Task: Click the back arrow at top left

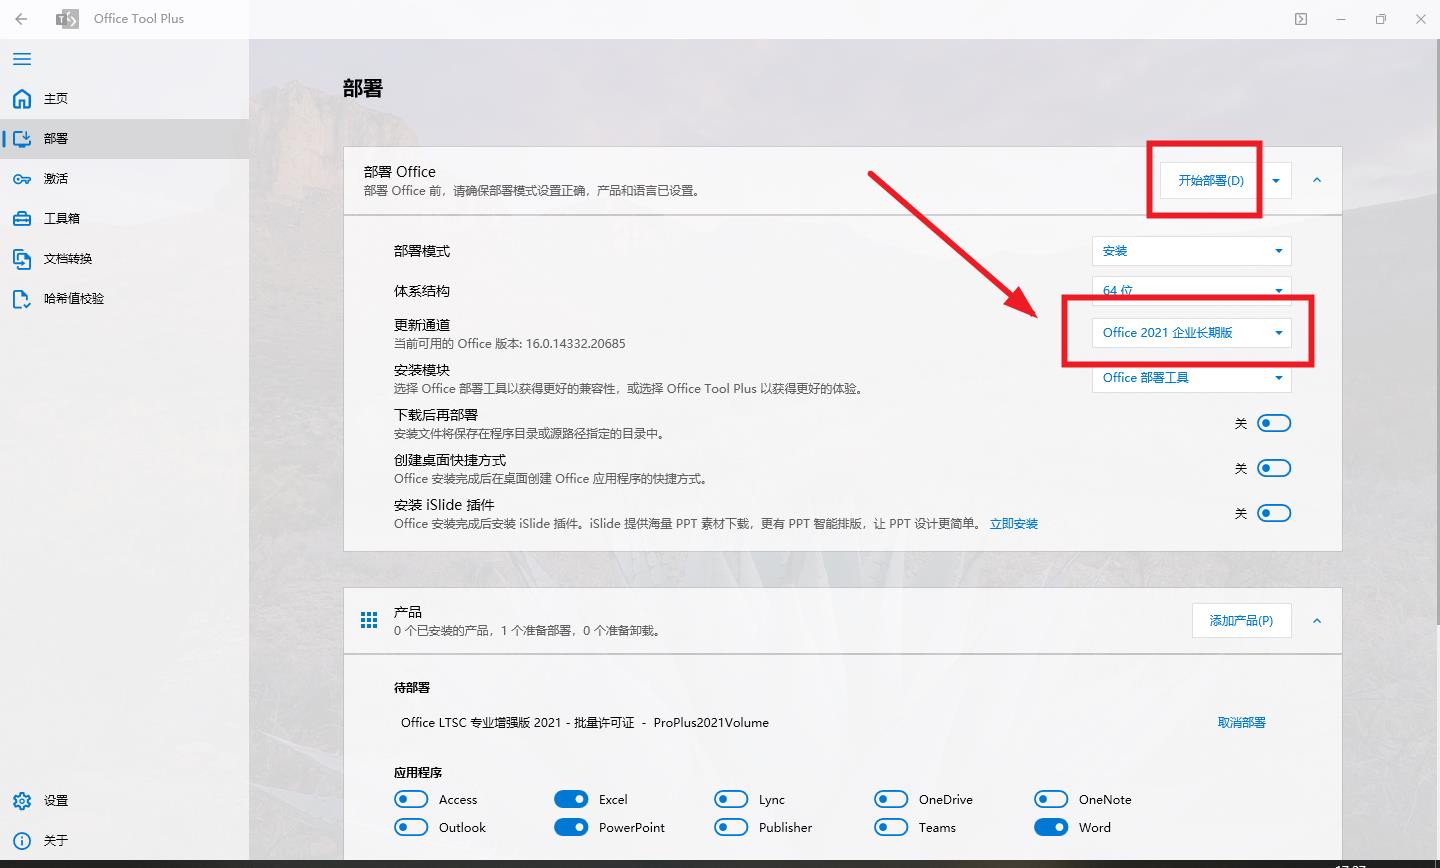Action: (x=21, y=18)
